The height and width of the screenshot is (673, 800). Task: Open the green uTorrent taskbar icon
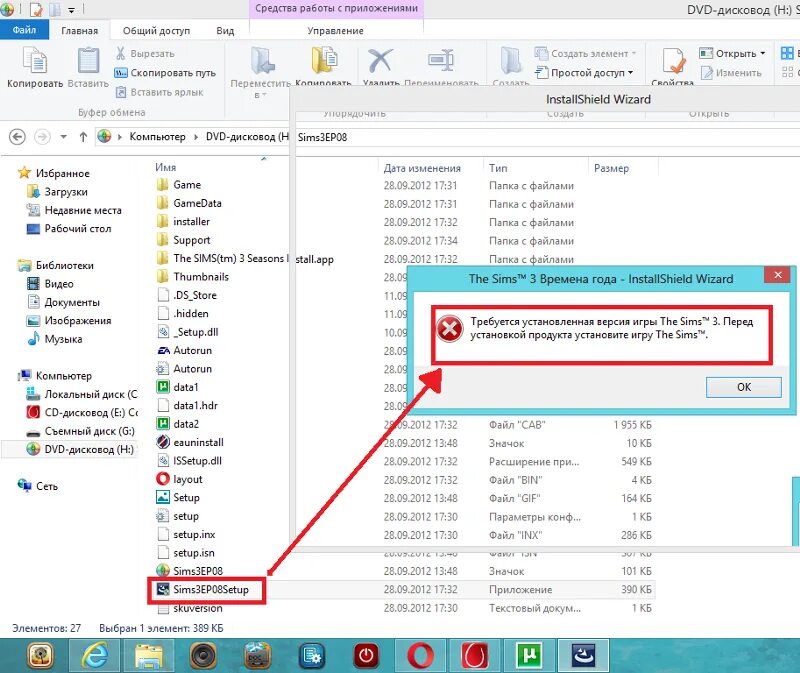pyautogui.click(x=529, y=655)
